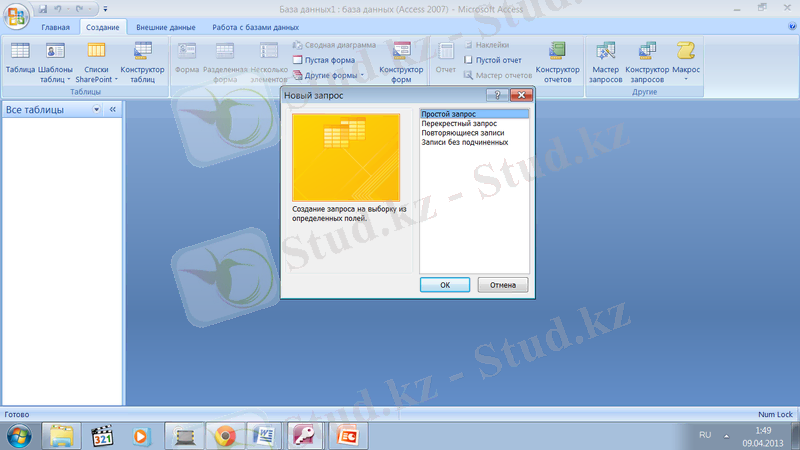800x450 pixels.
Task: Save using Quick Access toolbar icon
Action: point(43,9)
